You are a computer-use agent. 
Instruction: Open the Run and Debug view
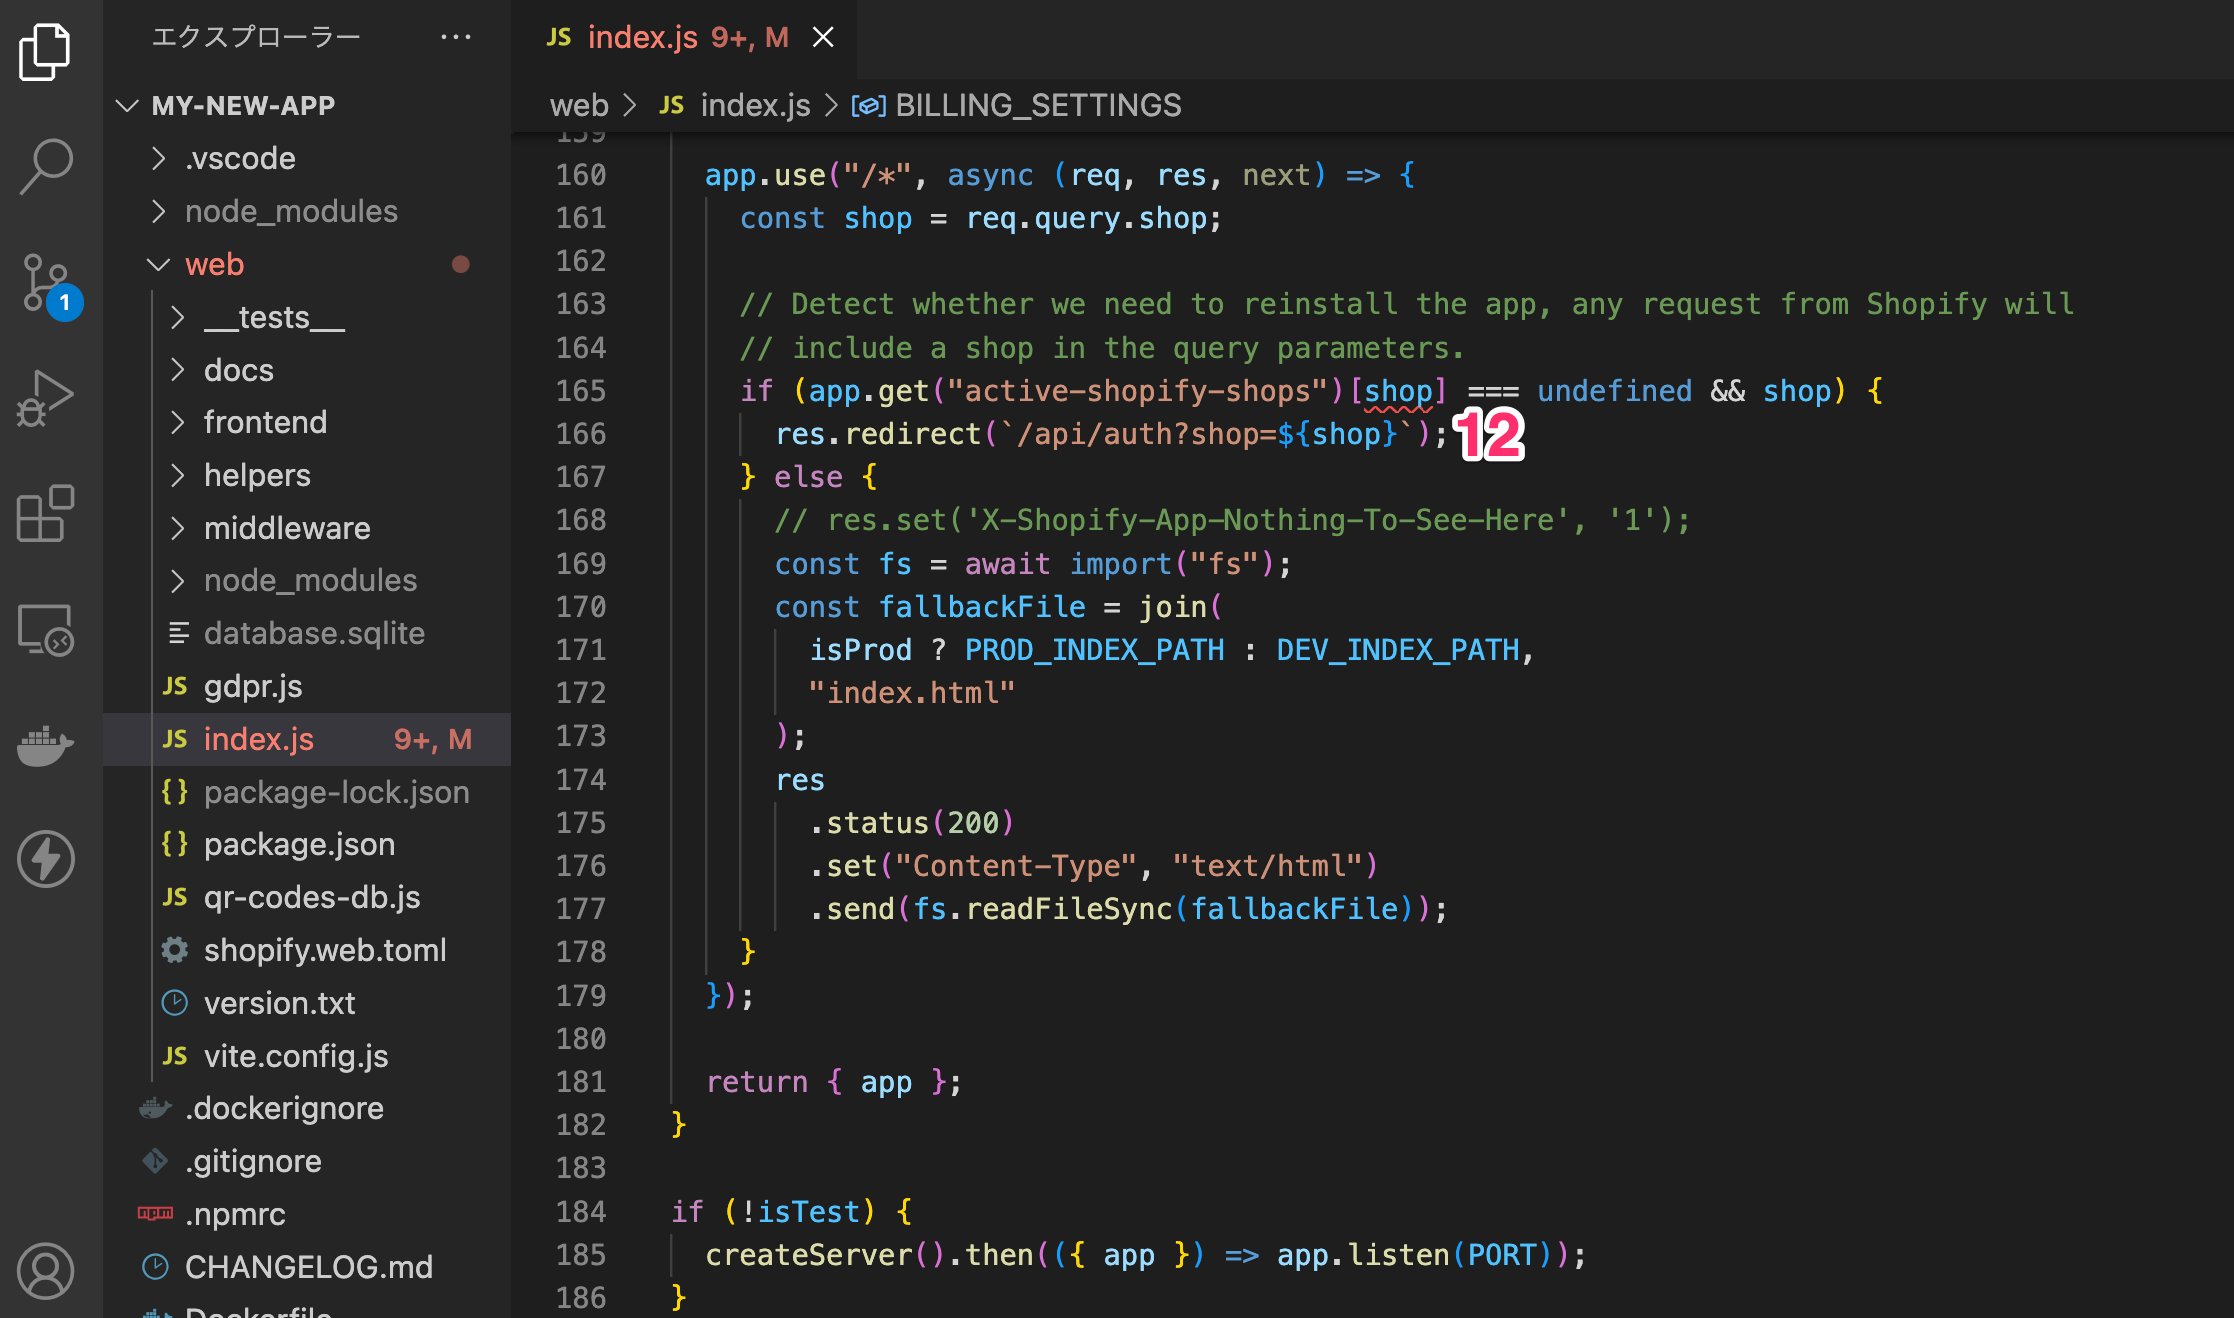point(45,398)
